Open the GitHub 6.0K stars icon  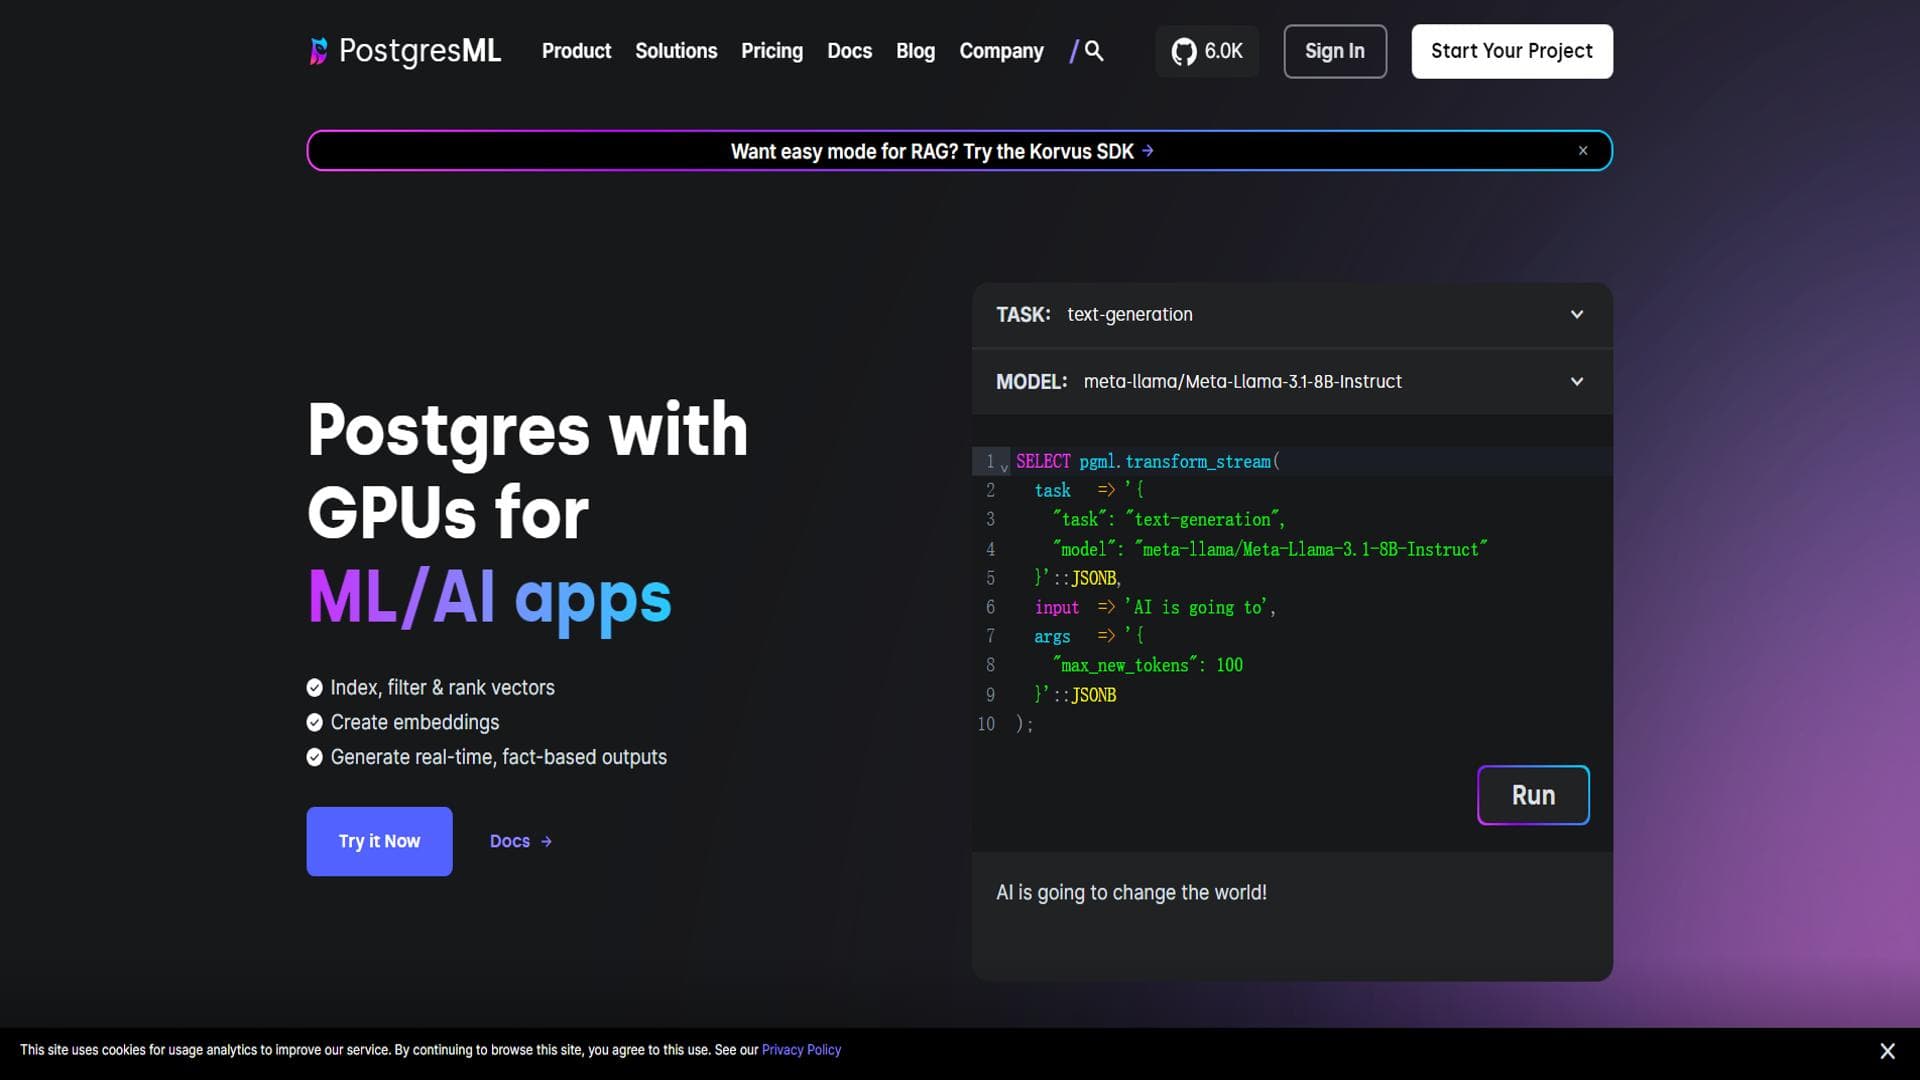1184,51
